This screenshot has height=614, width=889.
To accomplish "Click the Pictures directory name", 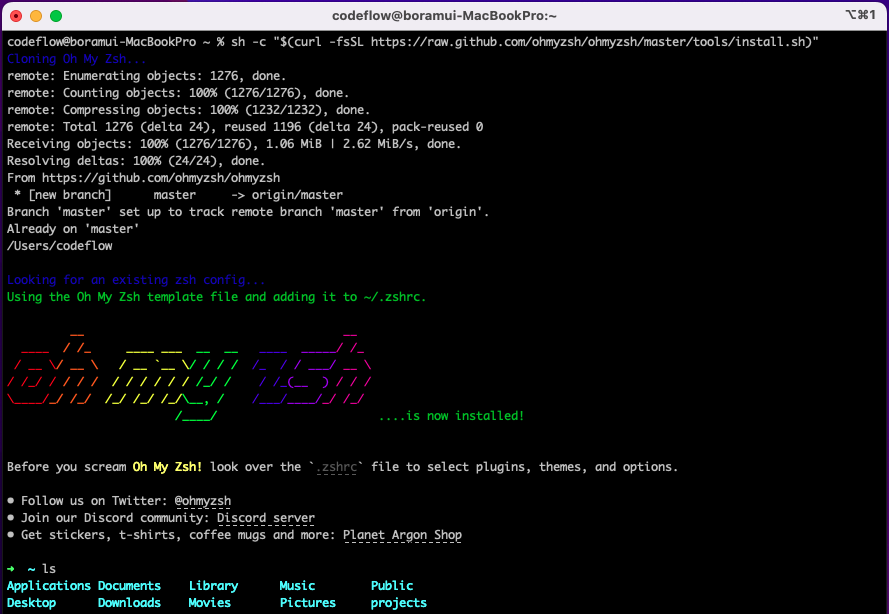I will coord(307,603).
